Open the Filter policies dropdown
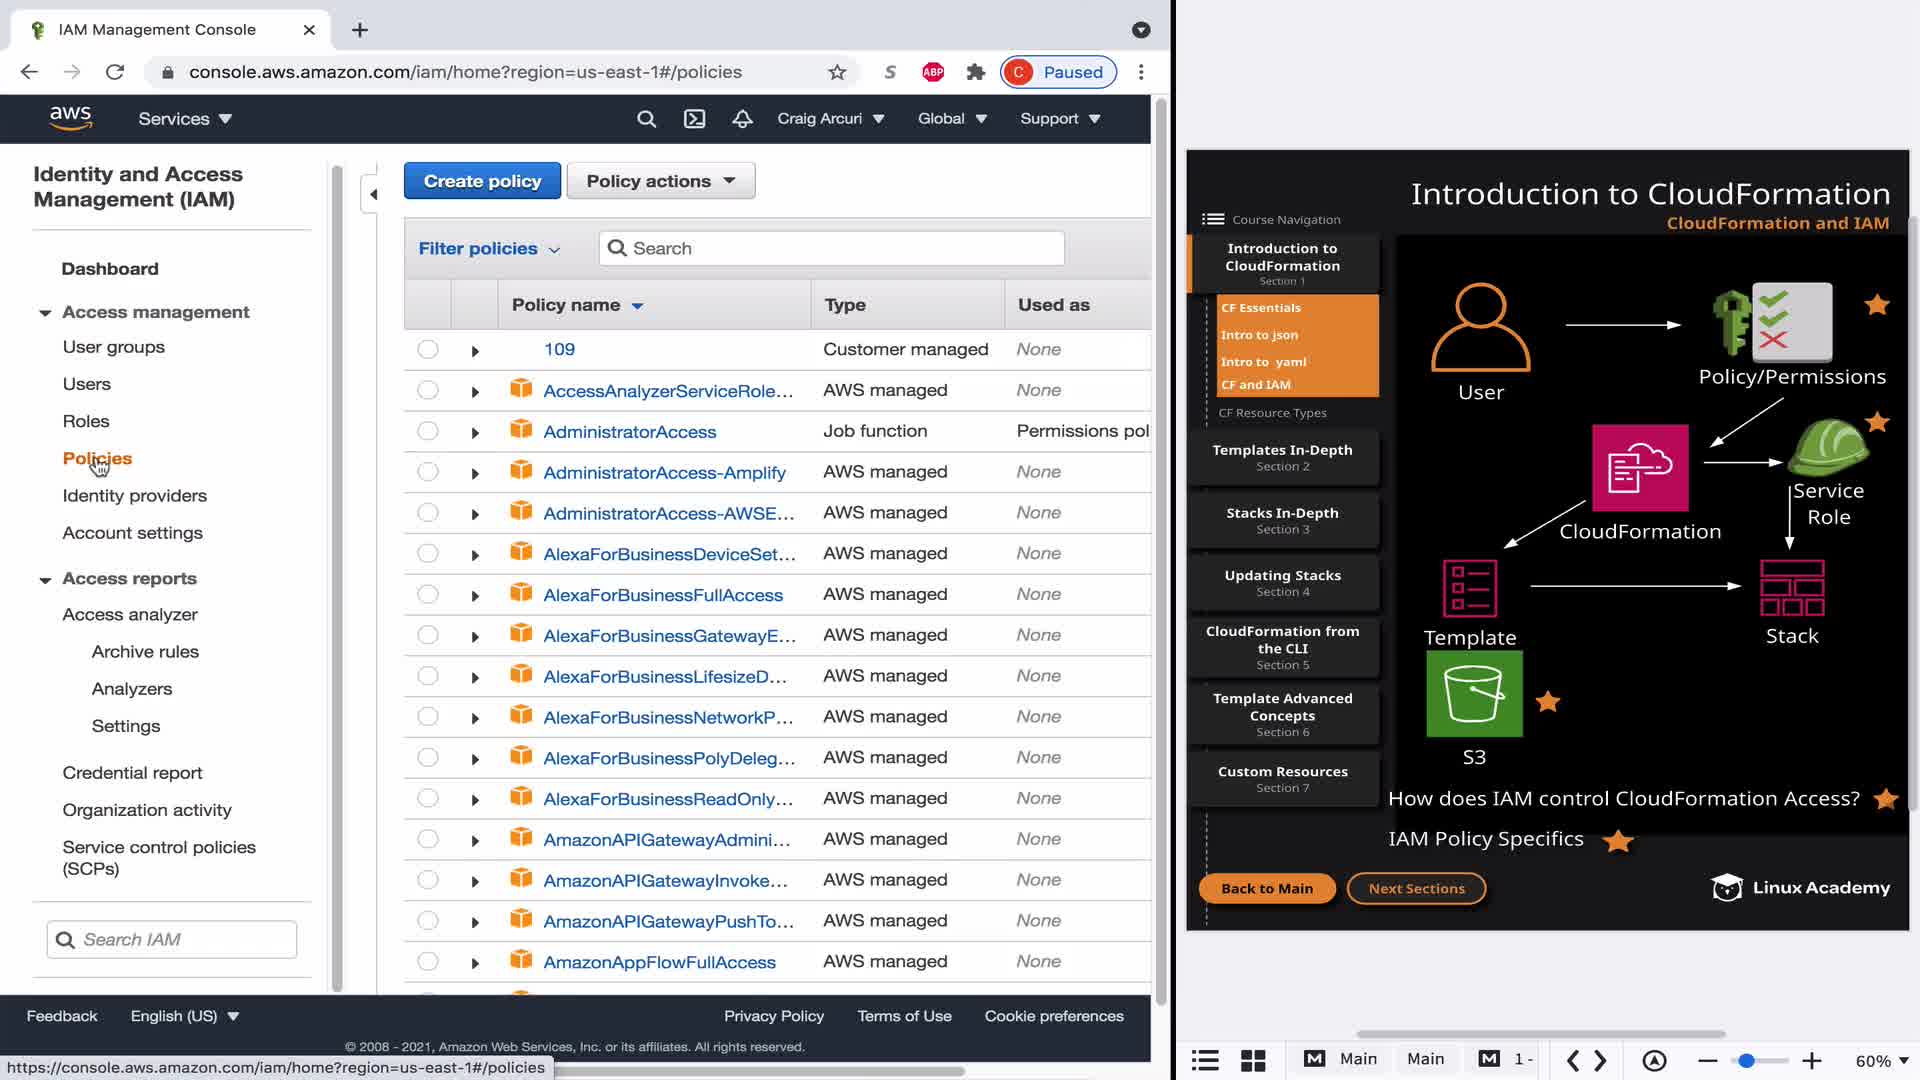 (x=489, y=249)
